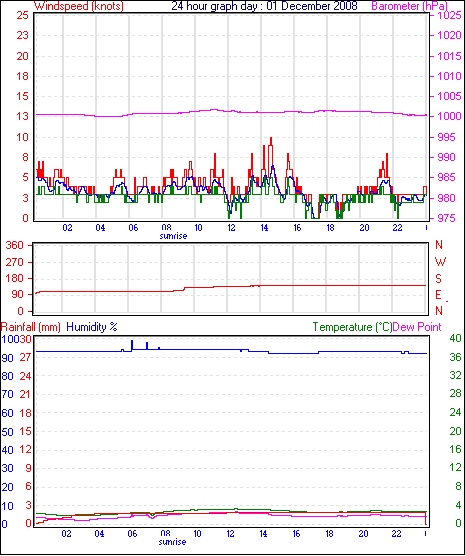This screenshot has width=465, height=556.
Task: Click the first sunrise label under windspeed chart
Action: [173, 236]
